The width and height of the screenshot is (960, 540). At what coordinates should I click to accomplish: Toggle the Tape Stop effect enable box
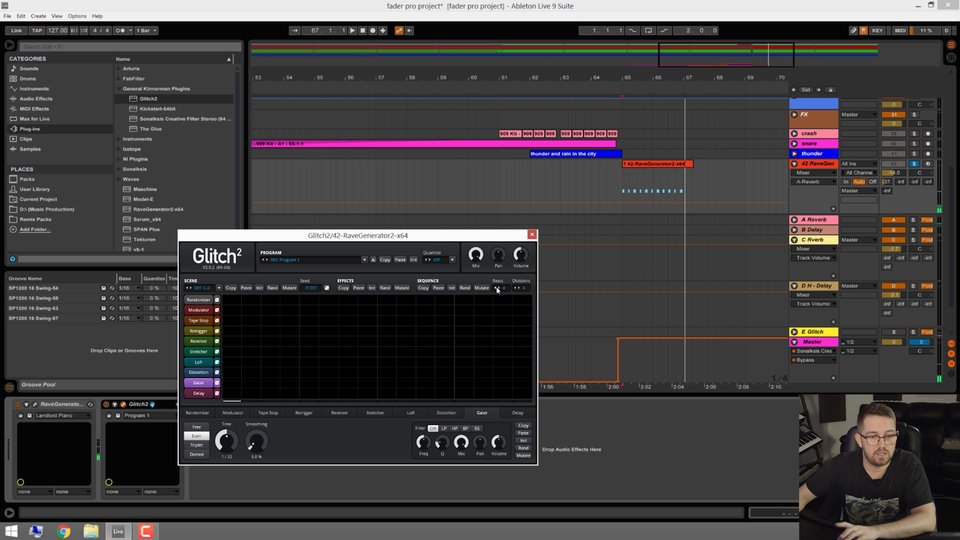(x=217, y=321)
